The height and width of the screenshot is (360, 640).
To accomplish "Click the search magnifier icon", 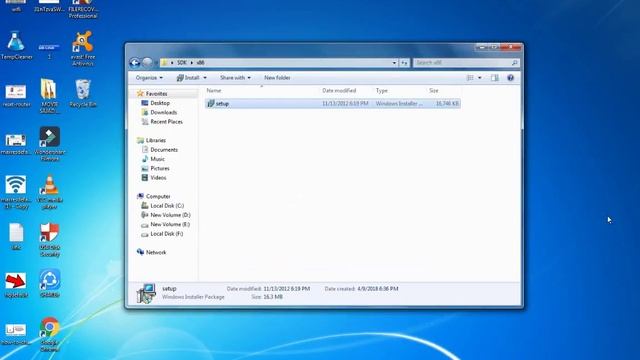I will (515, 62).
